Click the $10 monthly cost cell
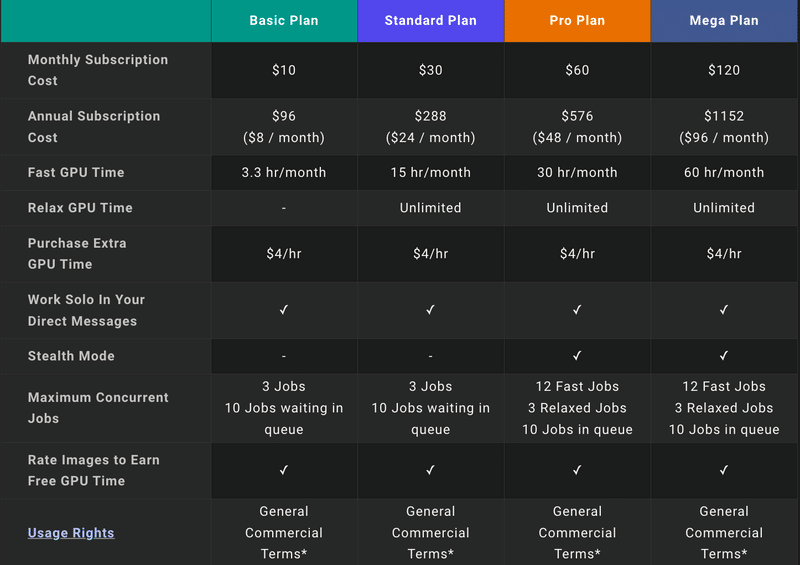This screenshot has width=800, height=565. coord(284,70)
